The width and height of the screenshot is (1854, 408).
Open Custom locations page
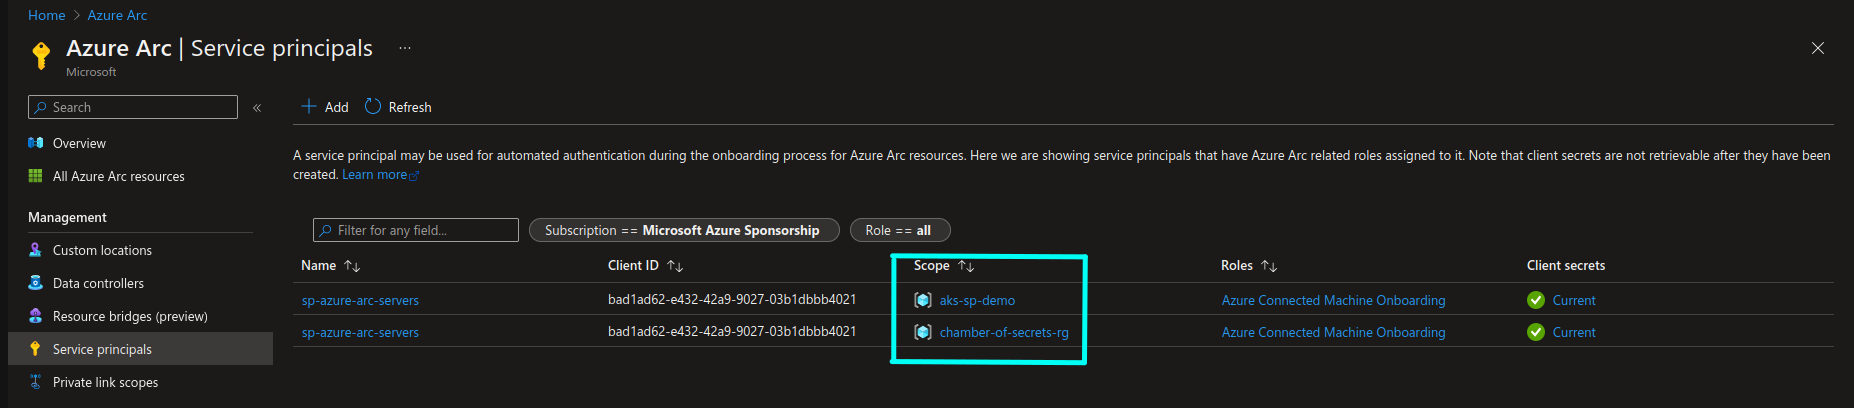click(102, 250)
